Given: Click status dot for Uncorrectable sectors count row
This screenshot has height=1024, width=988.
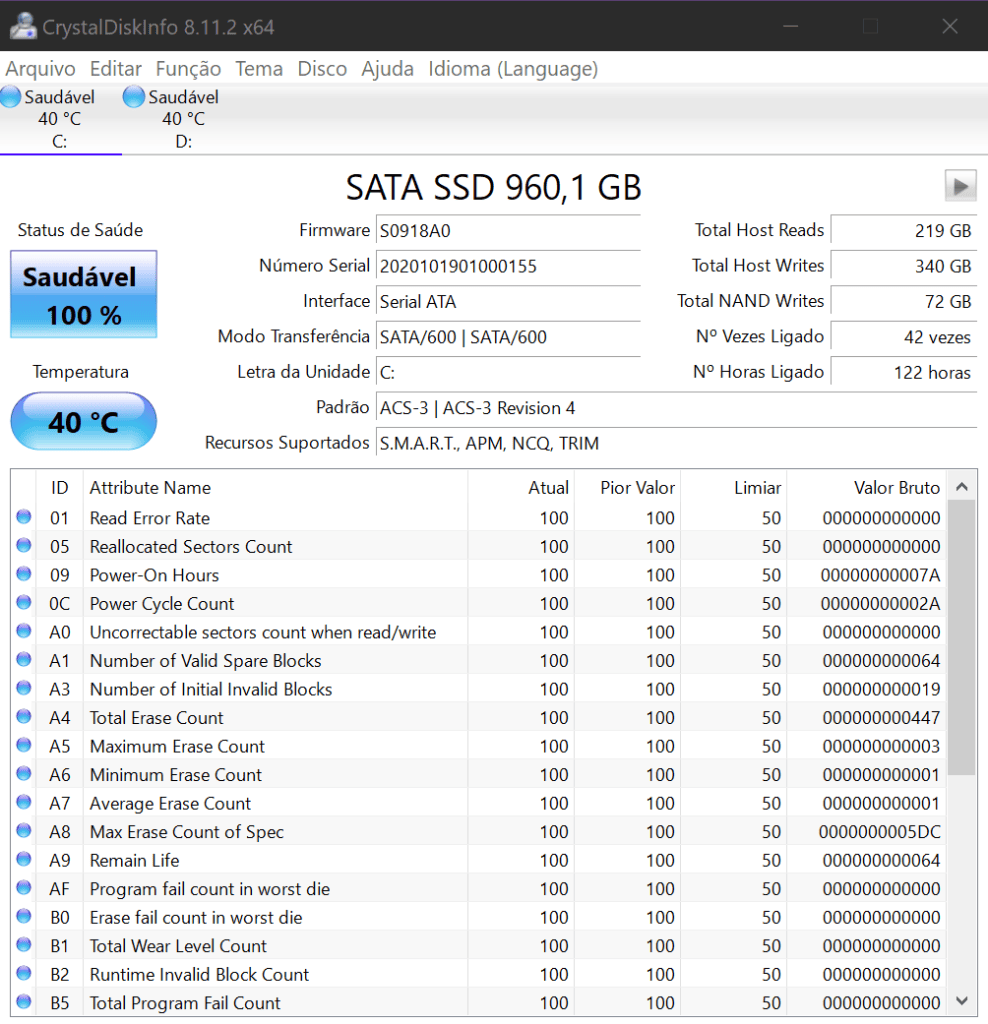Looking at the screenshot, I should click(x=24, y=631).
